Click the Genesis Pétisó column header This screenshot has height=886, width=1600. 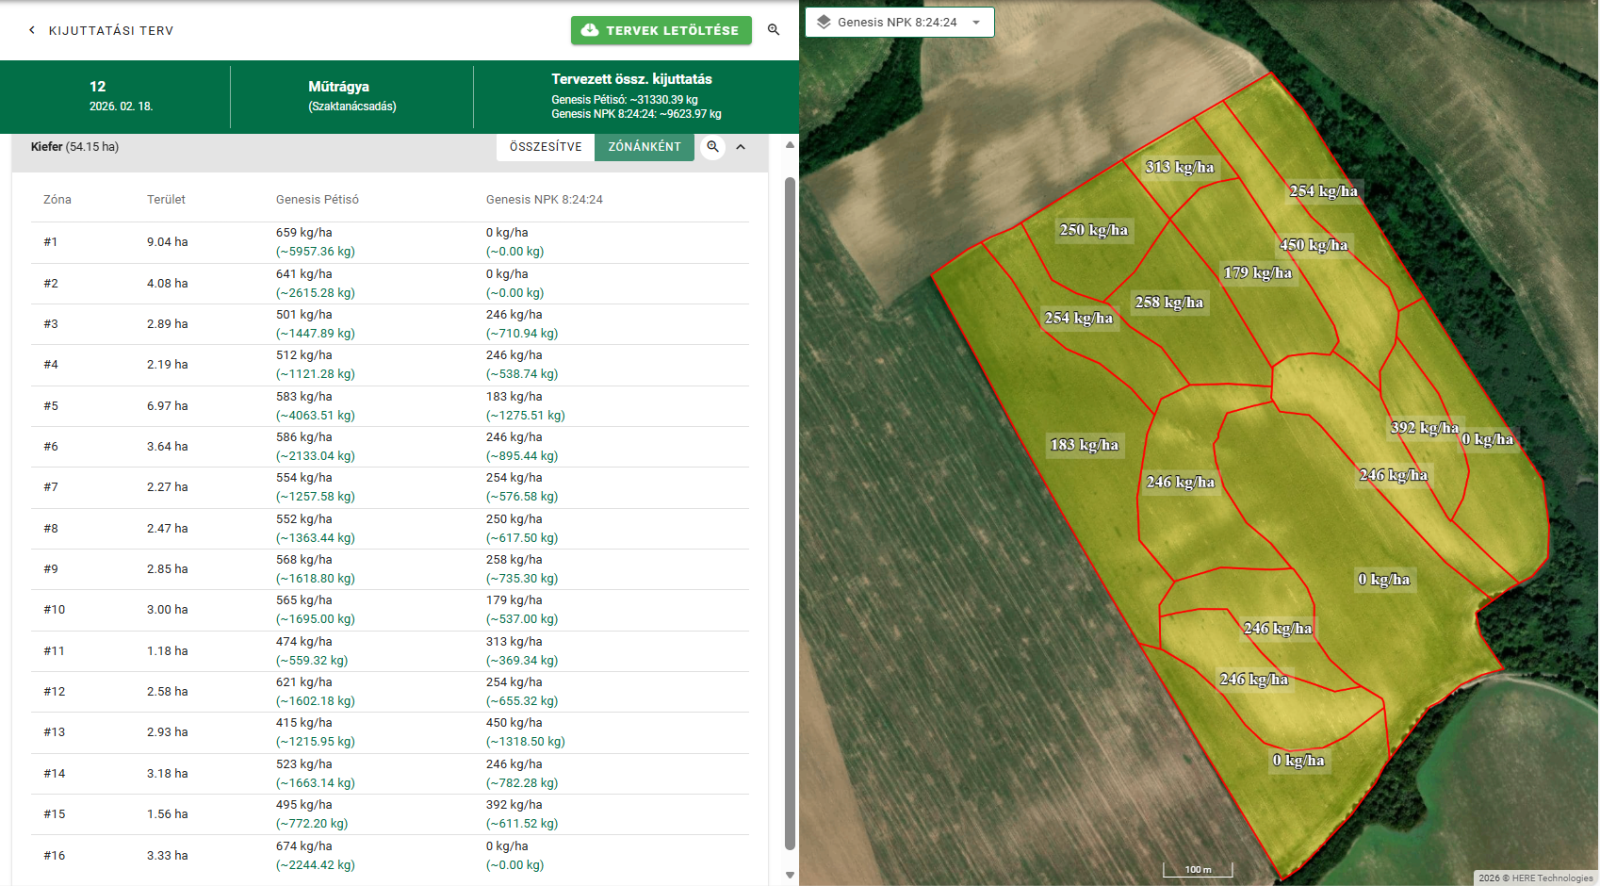point(317,200)
